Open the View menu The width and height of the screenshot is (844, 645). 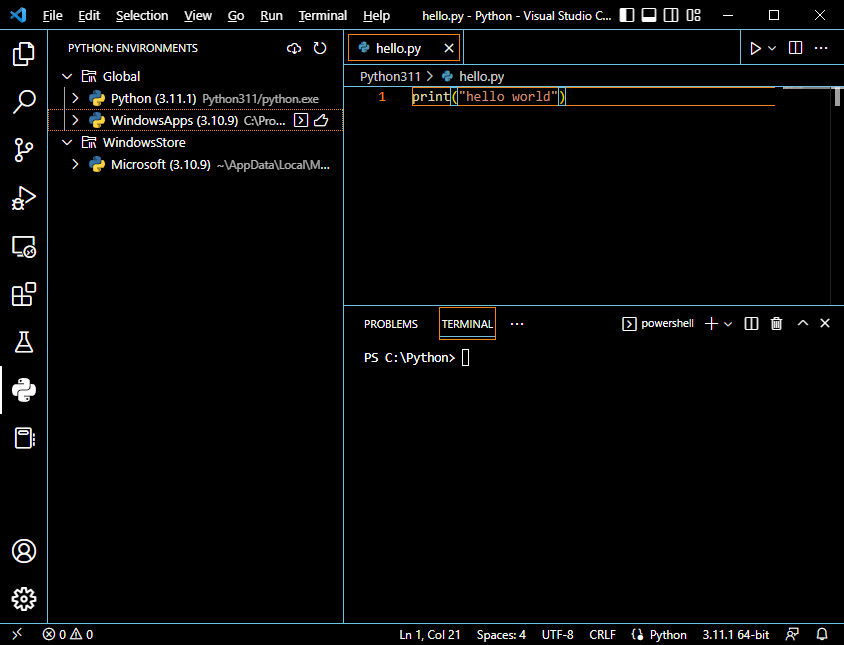pyautogui.click(x=198, y=16)
